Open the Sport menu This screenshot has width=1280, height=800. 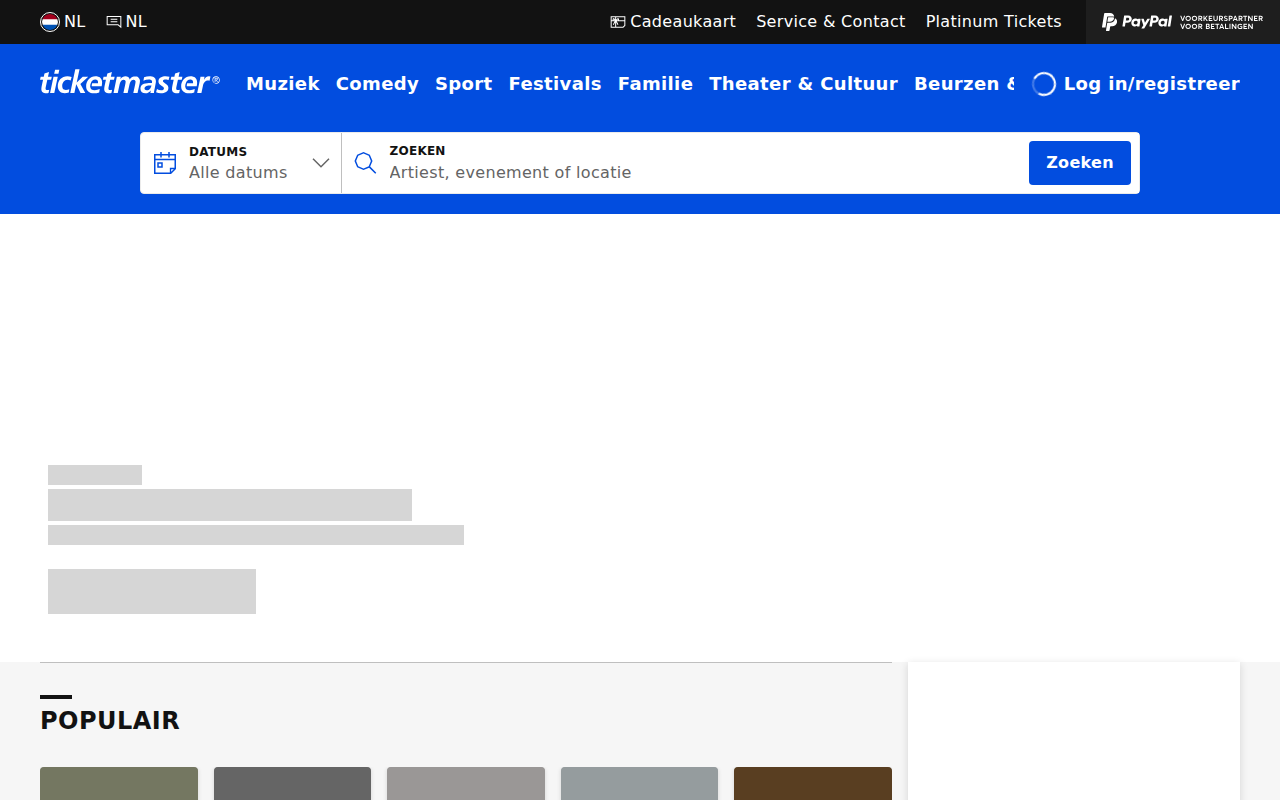(464, 84)
